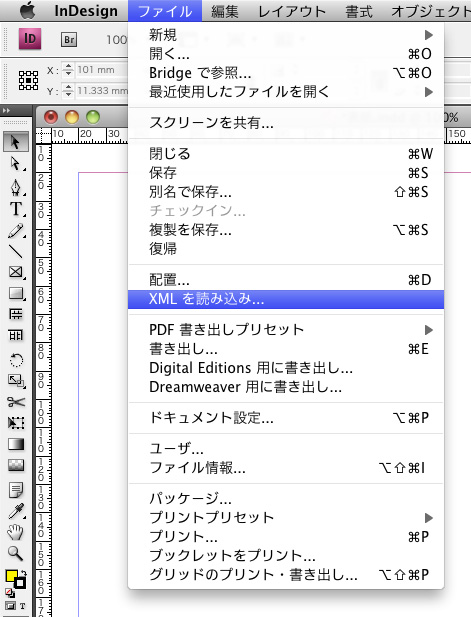
Task: Select the Free Transform tool
Action: 16,423
